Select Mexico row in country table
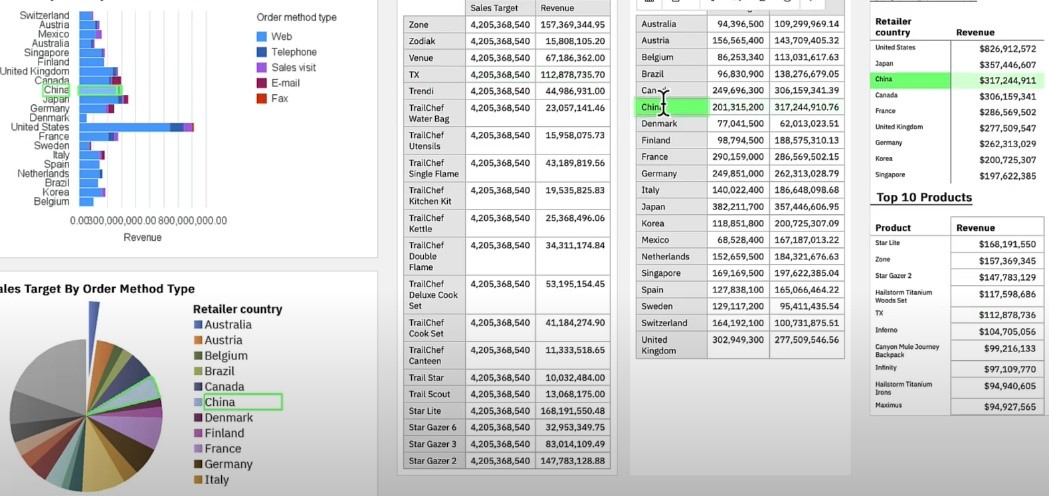Image resolution: width=1049 pixels, height=496 pixels. click(740, 240)
